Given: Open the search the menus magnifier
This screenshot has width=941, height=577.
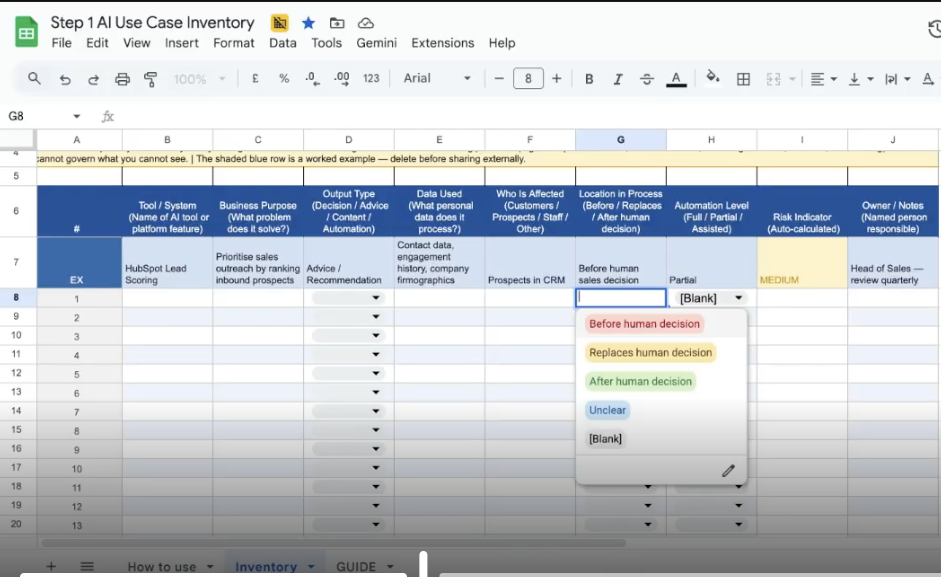Looking at the screenshot, I should tap(34, 79).
